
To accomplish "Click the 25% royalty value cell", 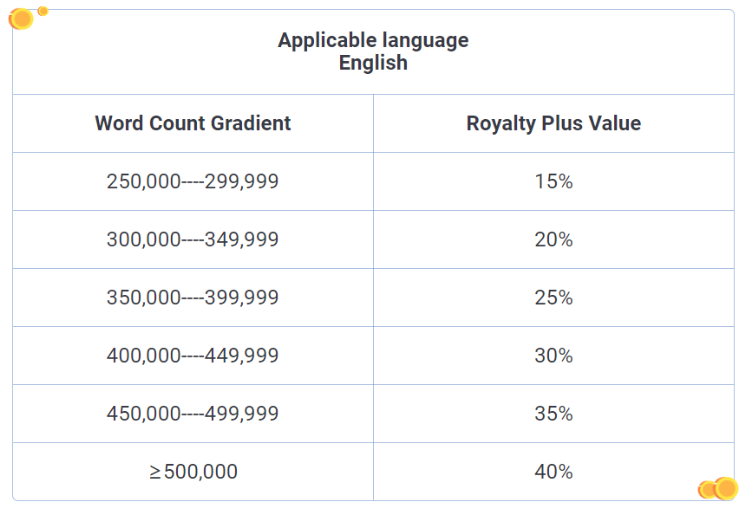I will 553,298.
